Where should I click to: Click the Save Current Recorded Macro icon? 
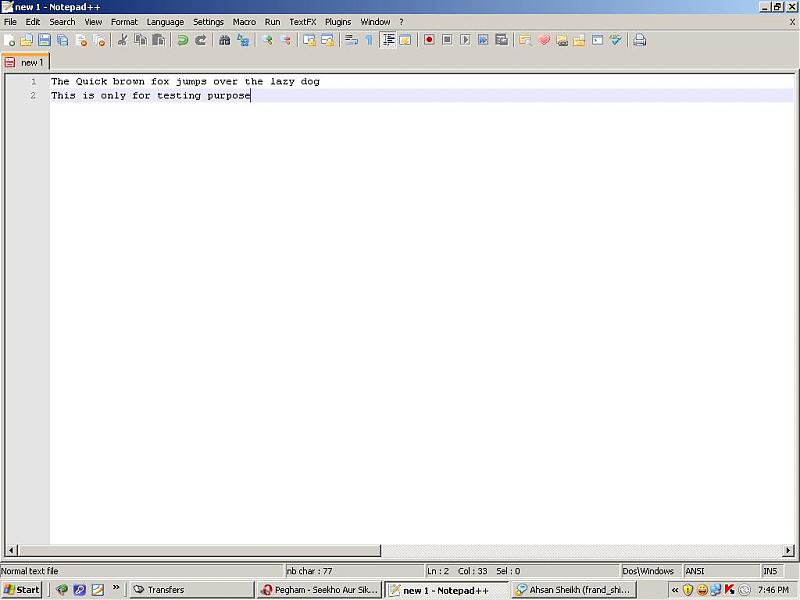click(x=502, y=40)
